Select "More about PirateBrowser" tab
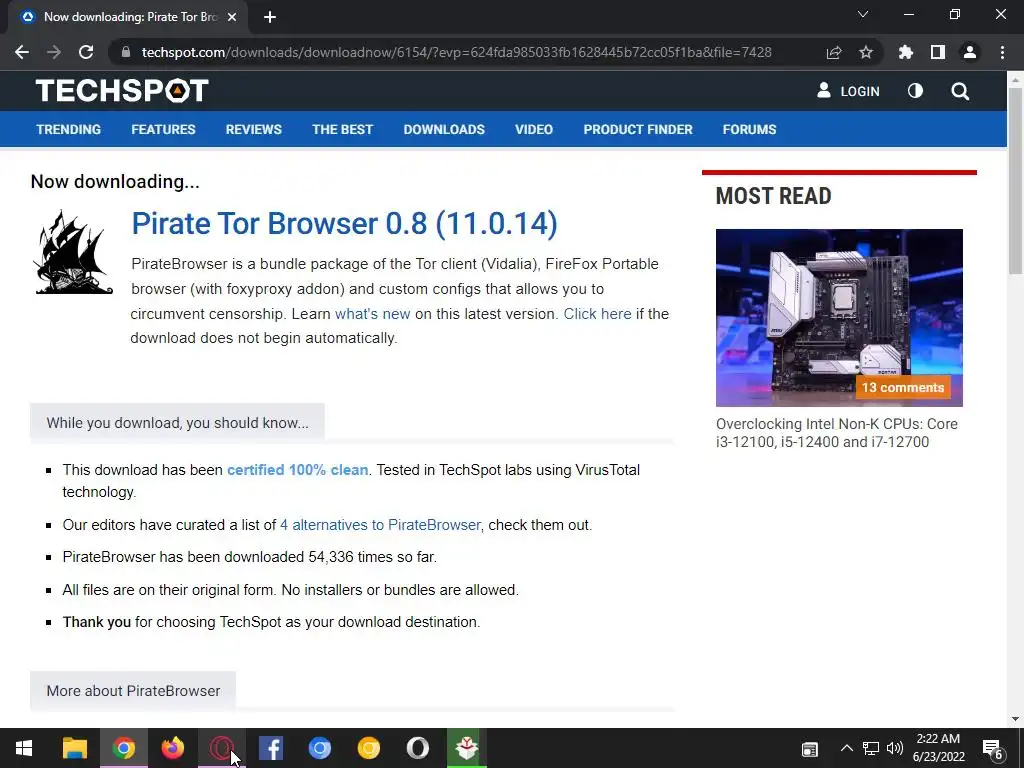 coord(133,691)
